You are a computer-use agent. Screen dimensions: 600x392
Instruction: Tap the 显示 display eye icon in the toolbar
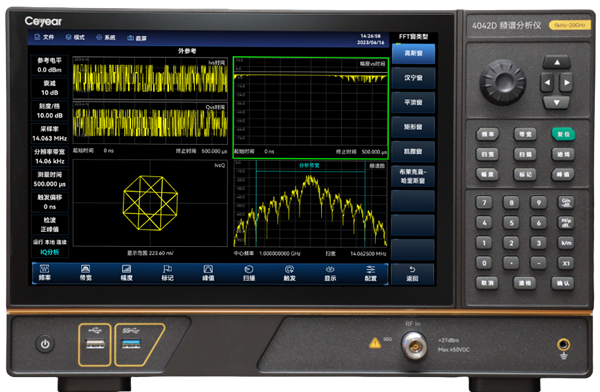click(330, 269)
